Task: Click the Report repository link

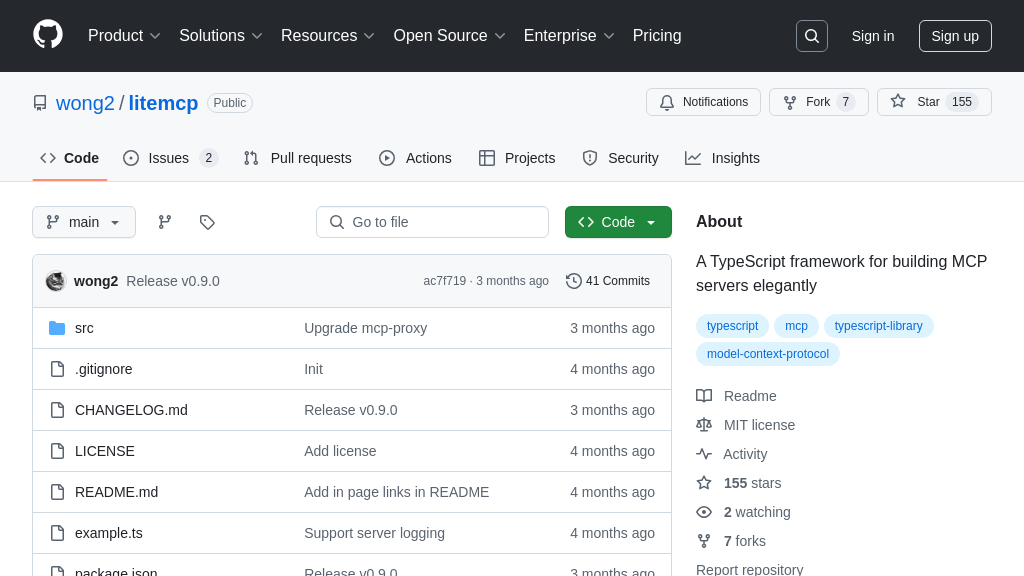Action: [x=750, y=569]
